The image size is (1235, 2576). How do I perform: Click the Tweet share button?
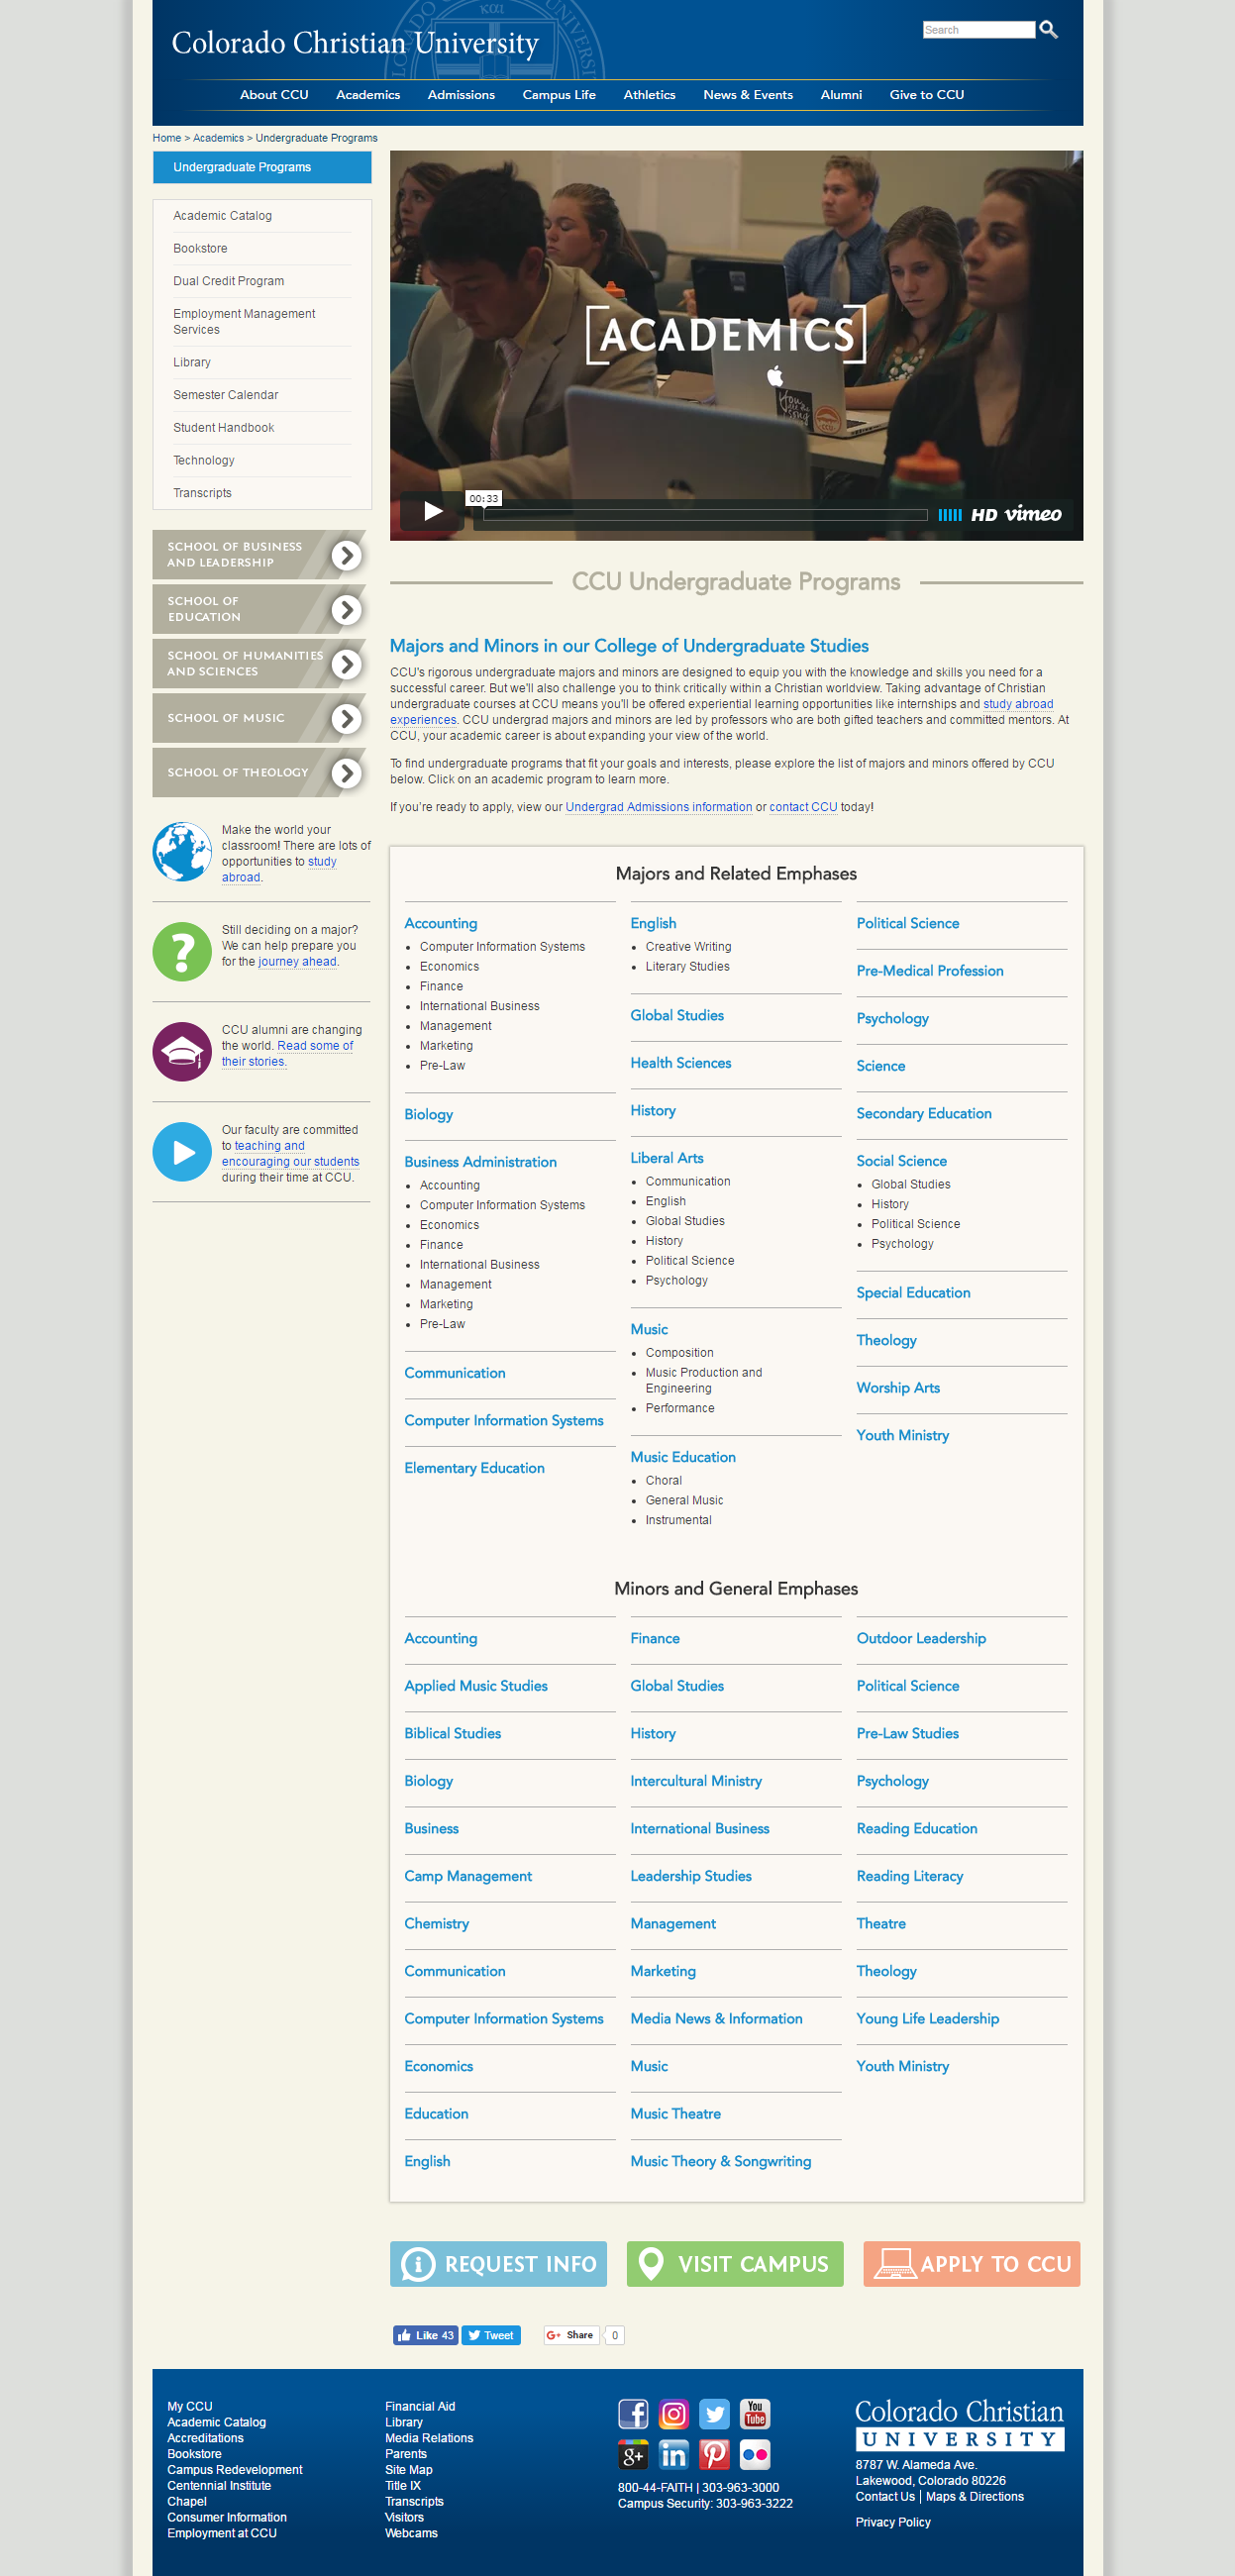tap(491, 2336)
